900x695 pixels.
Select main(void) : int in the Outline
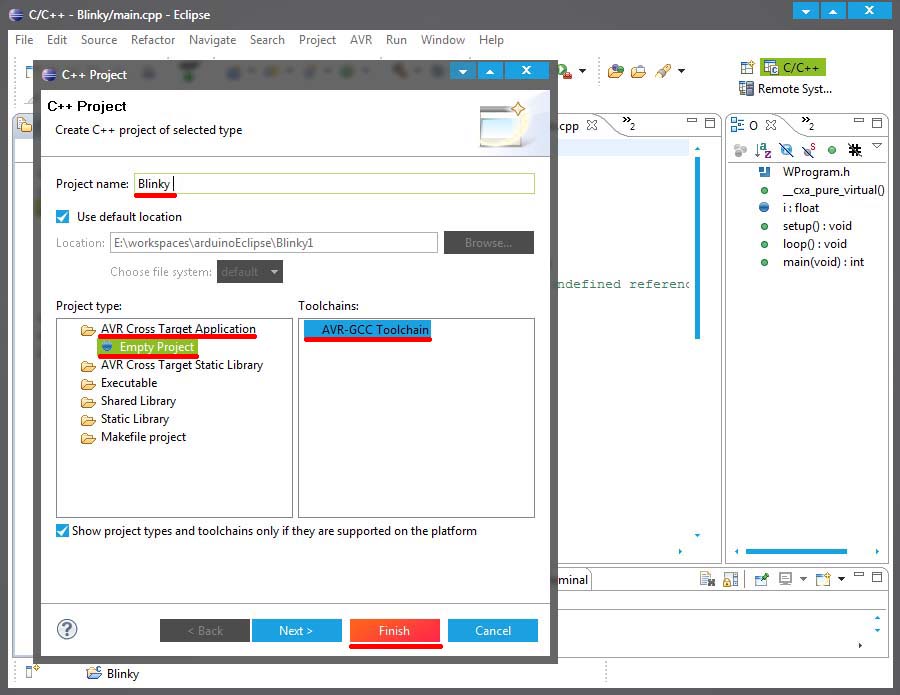[823, 262]
